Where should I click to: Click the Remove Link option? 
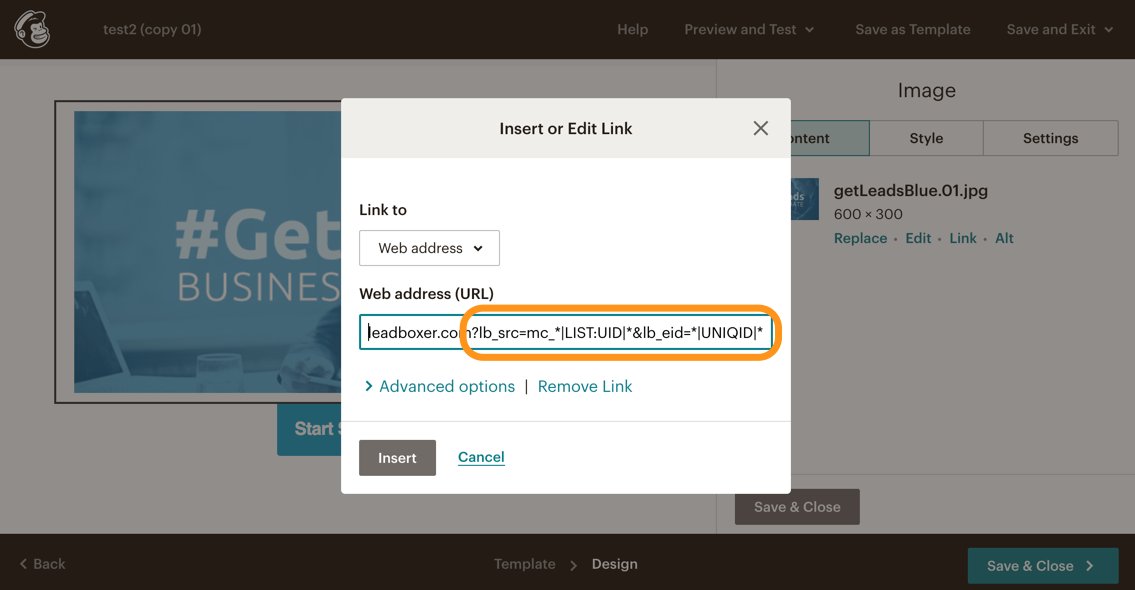point(585,386)
